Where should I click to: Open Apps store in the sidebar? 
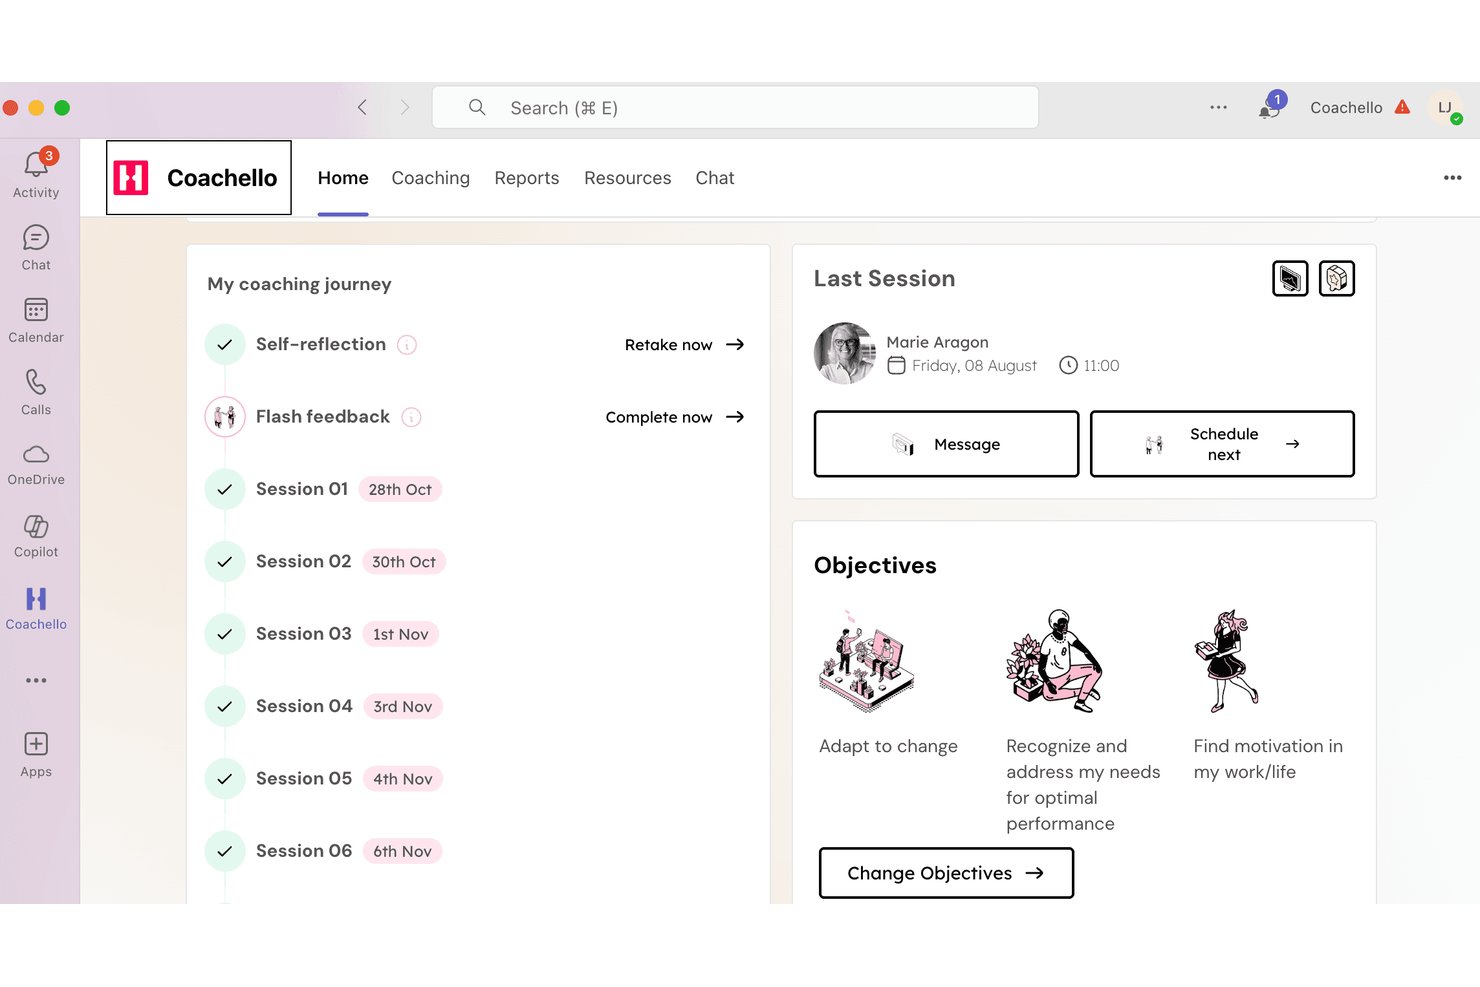[36, 754]
